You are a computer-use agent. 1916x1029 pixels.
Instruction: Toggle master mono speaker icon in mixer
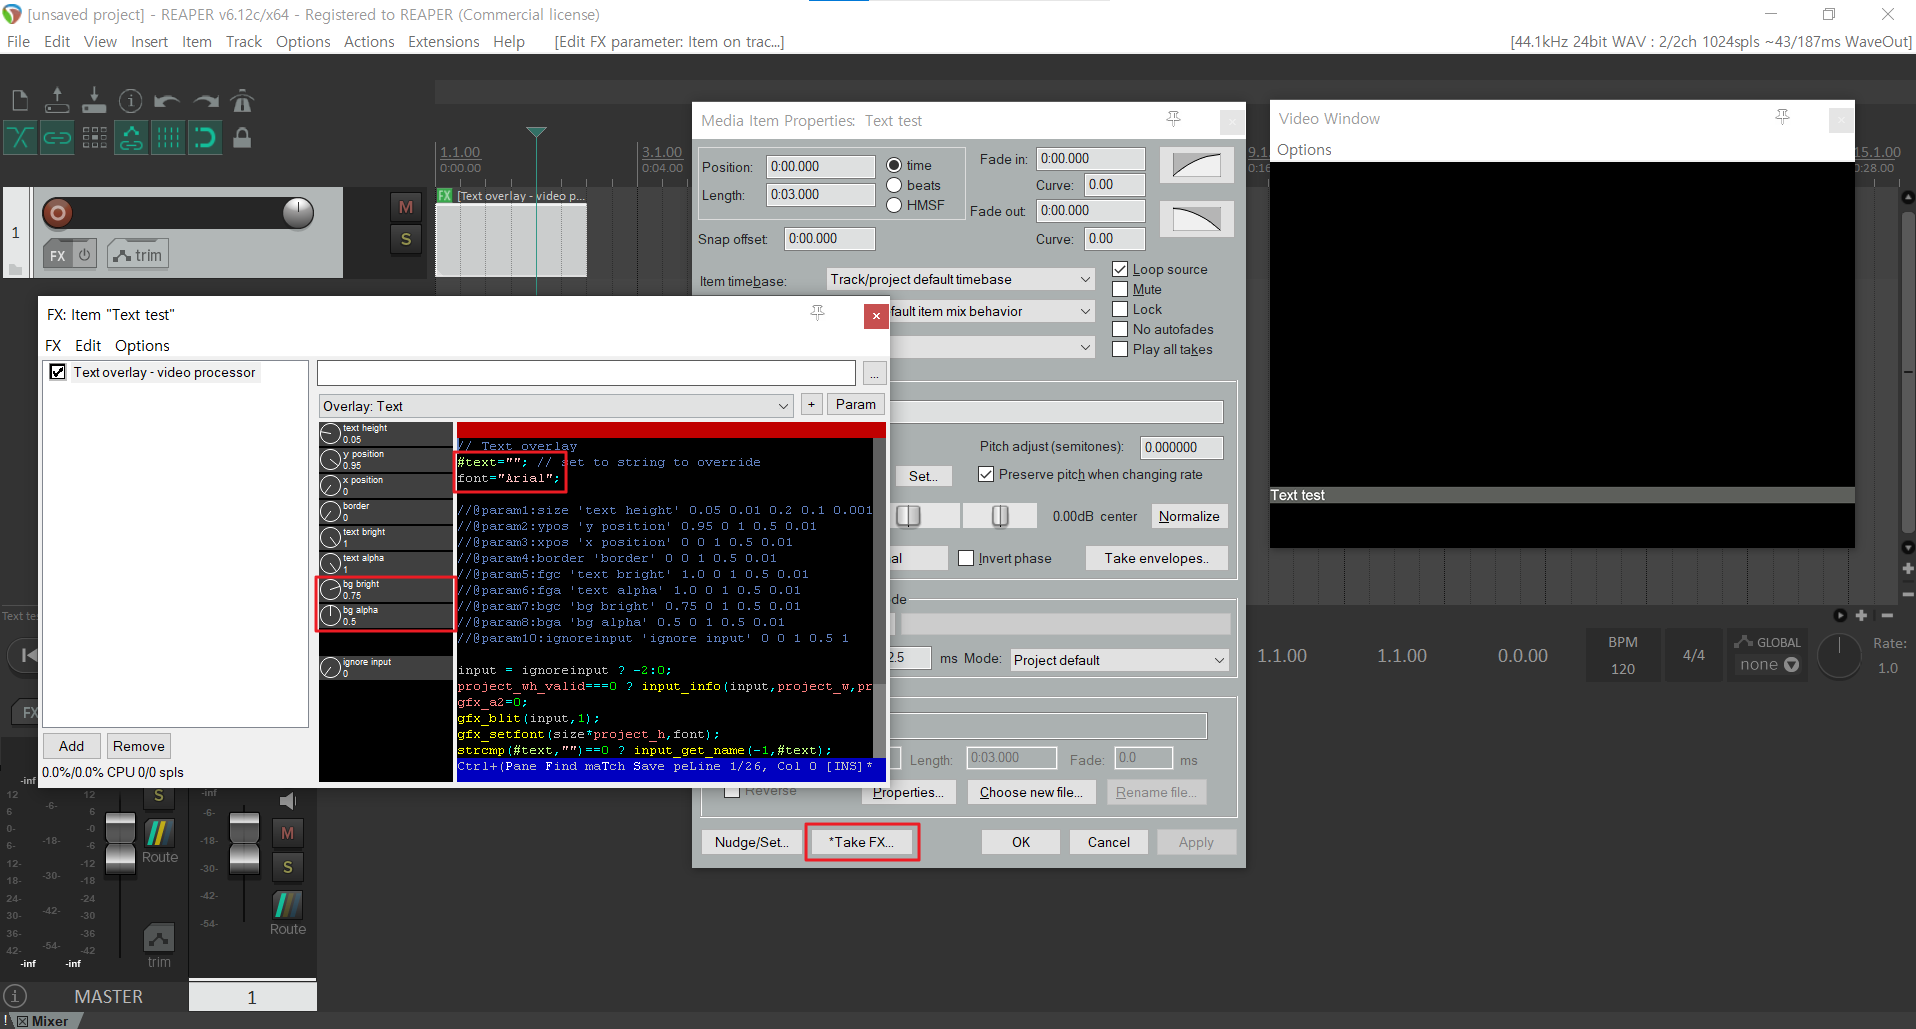[288, 801]
